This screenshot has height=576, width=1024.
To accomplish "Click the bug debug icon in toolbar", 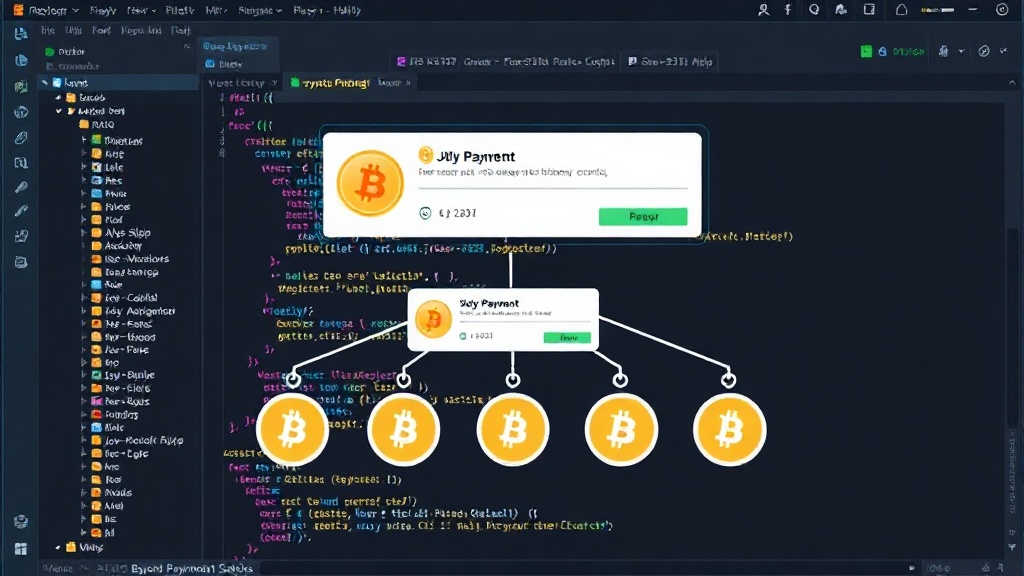I will [x=943, y=51].
